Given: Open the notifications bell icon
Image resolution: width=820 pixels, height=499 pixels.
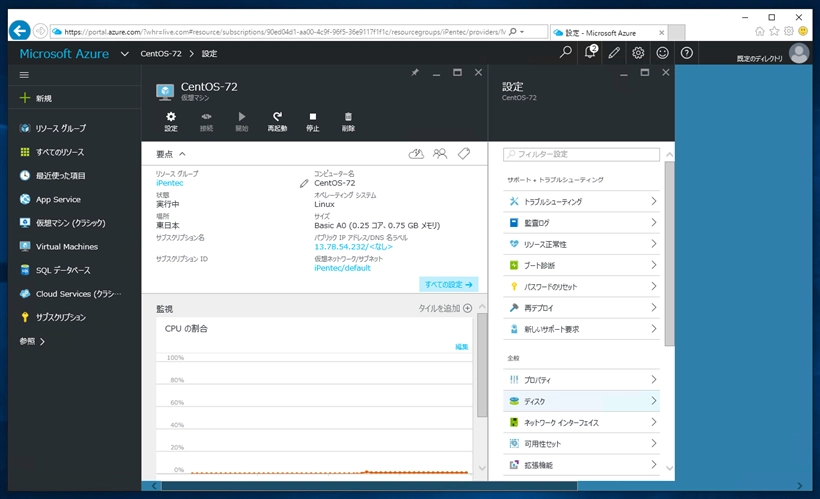Looking at the screenshot, I should 590,52.
